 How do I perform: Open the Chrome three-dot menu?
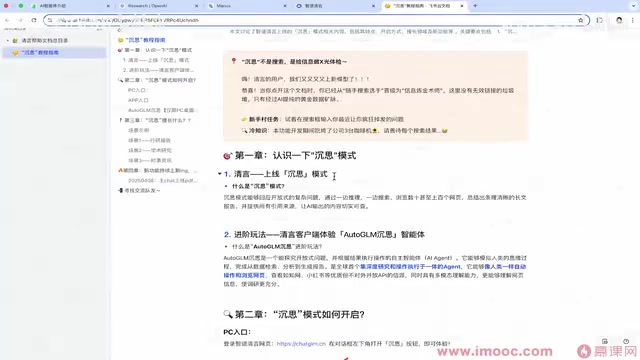633,20
